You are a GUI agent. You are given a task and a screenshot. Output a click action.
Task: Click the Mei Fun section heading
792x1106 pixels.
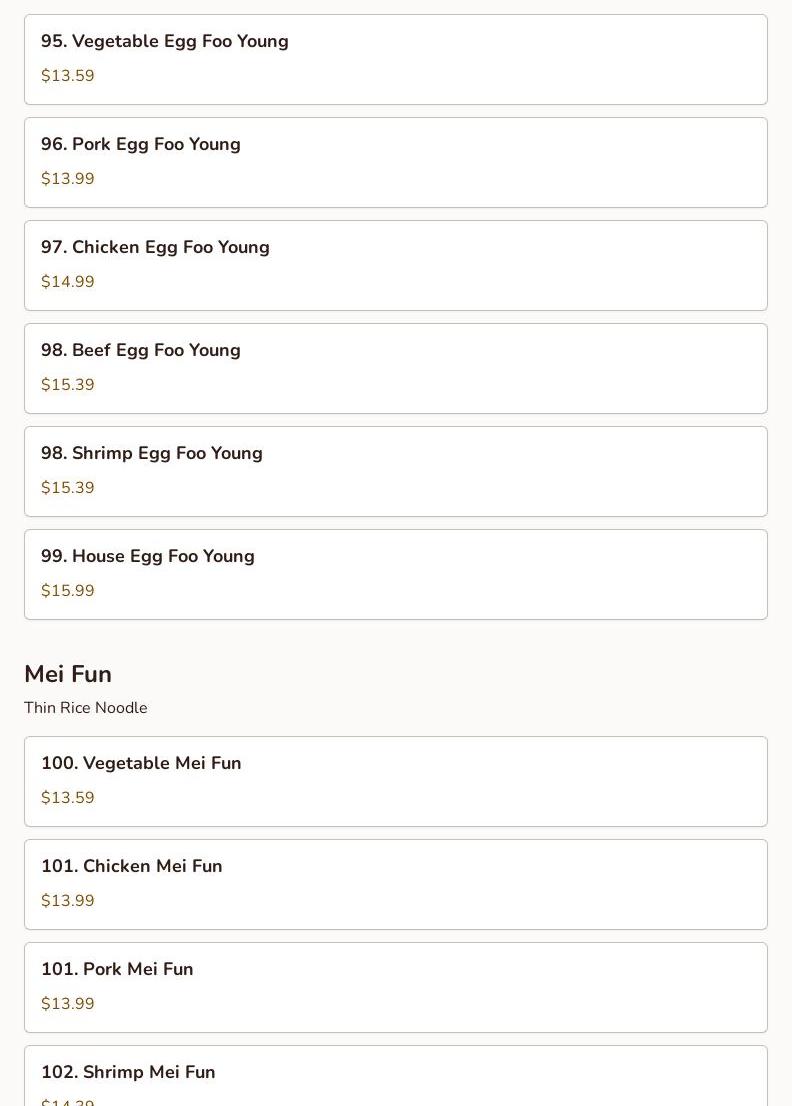pos(68,674)
